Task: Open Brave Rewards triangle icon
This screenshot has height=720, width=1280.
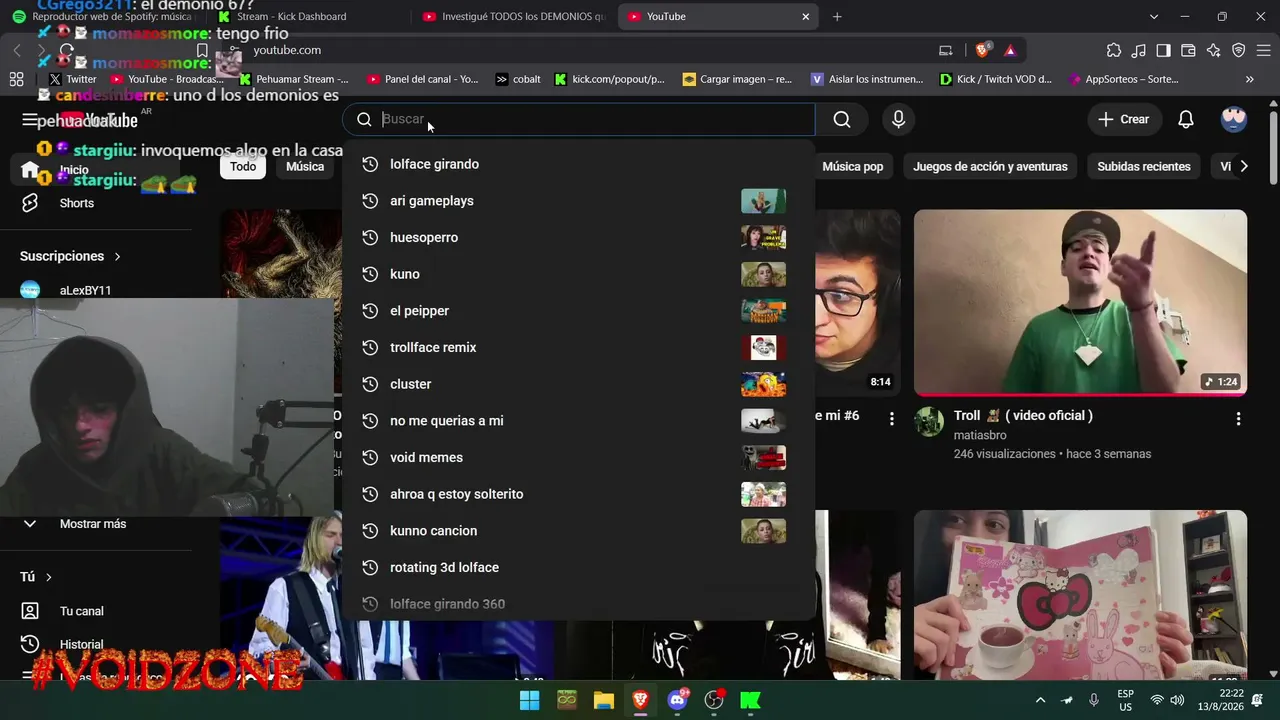Action: coord(1010,50)
